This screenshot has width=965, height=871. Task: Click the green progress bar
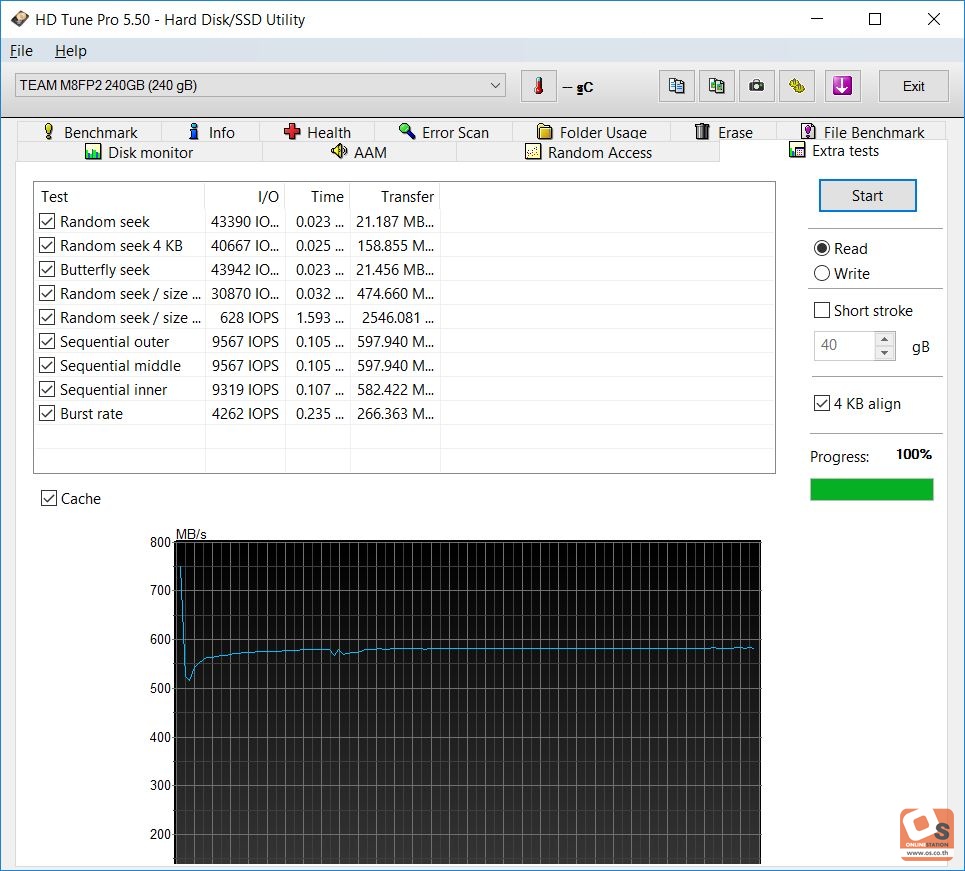click(x=871, y=489)
